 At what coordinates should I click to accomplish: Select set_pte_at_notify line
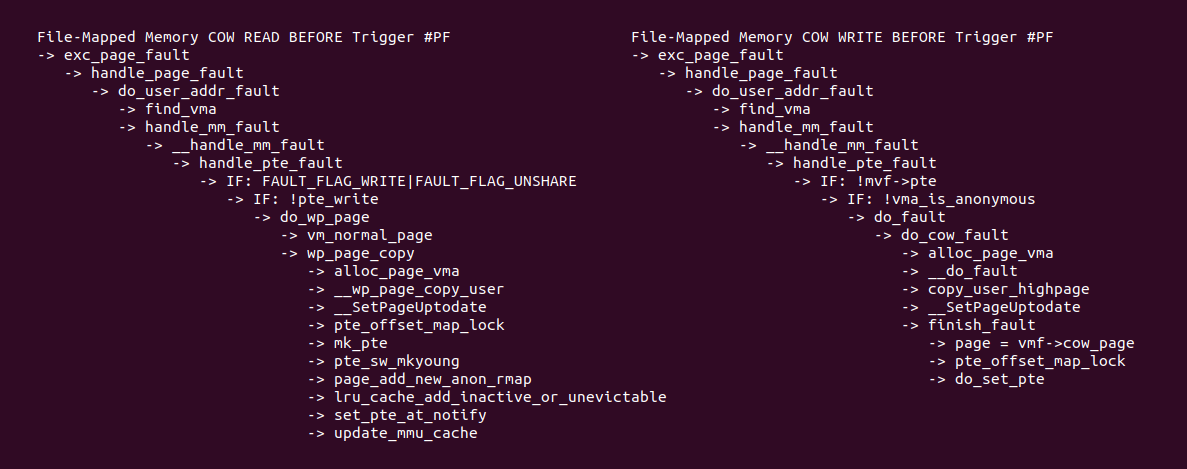[x=410, y=415]
